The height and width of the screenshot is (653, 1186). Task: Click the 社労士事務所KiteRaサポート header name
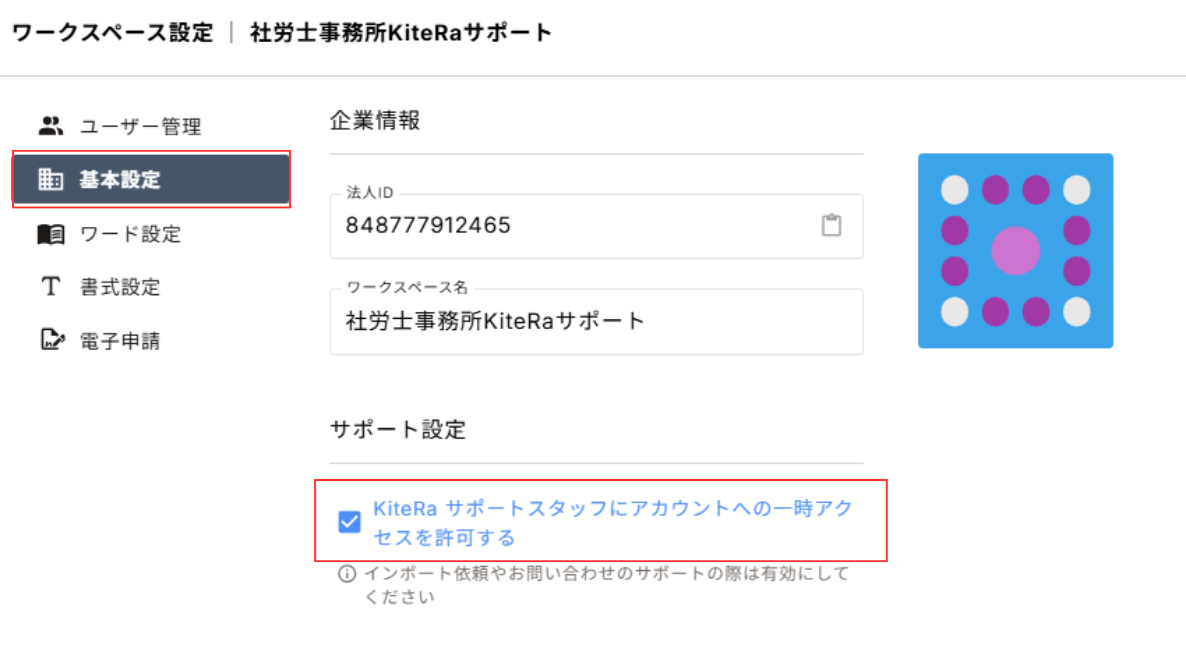click(x=400, y=33)
